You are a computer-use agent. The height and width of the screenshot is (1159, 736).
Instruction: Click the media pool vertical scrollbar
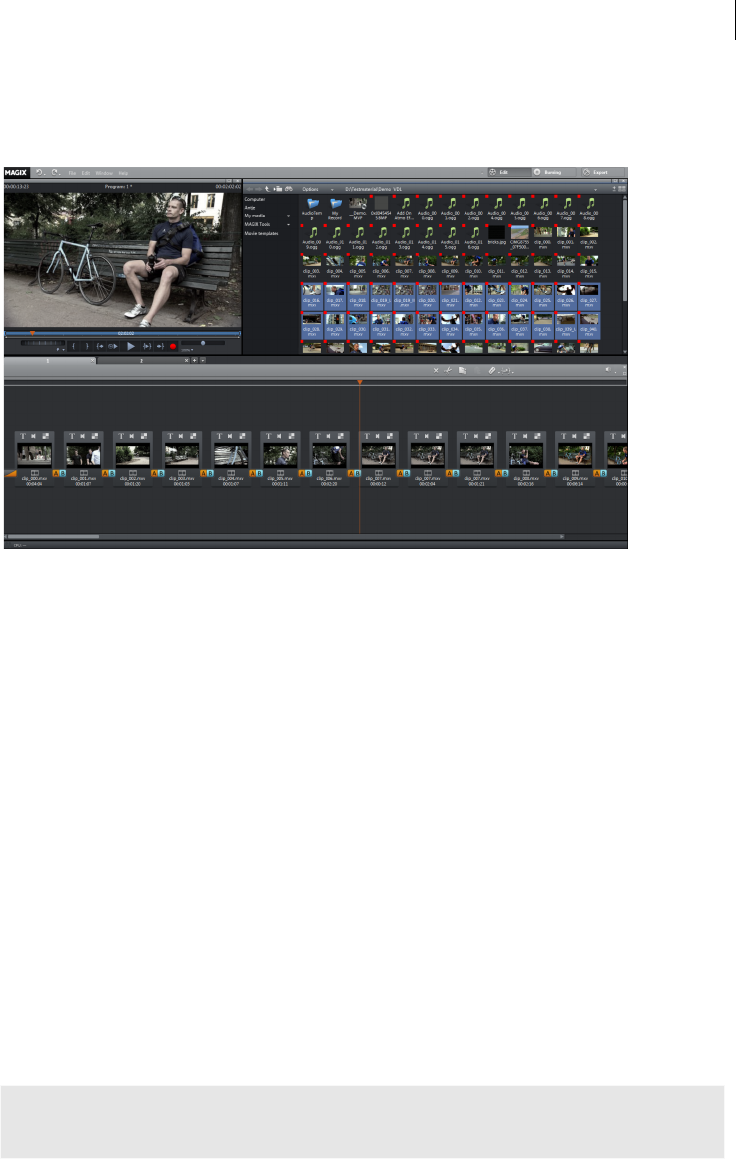(624, 249)
